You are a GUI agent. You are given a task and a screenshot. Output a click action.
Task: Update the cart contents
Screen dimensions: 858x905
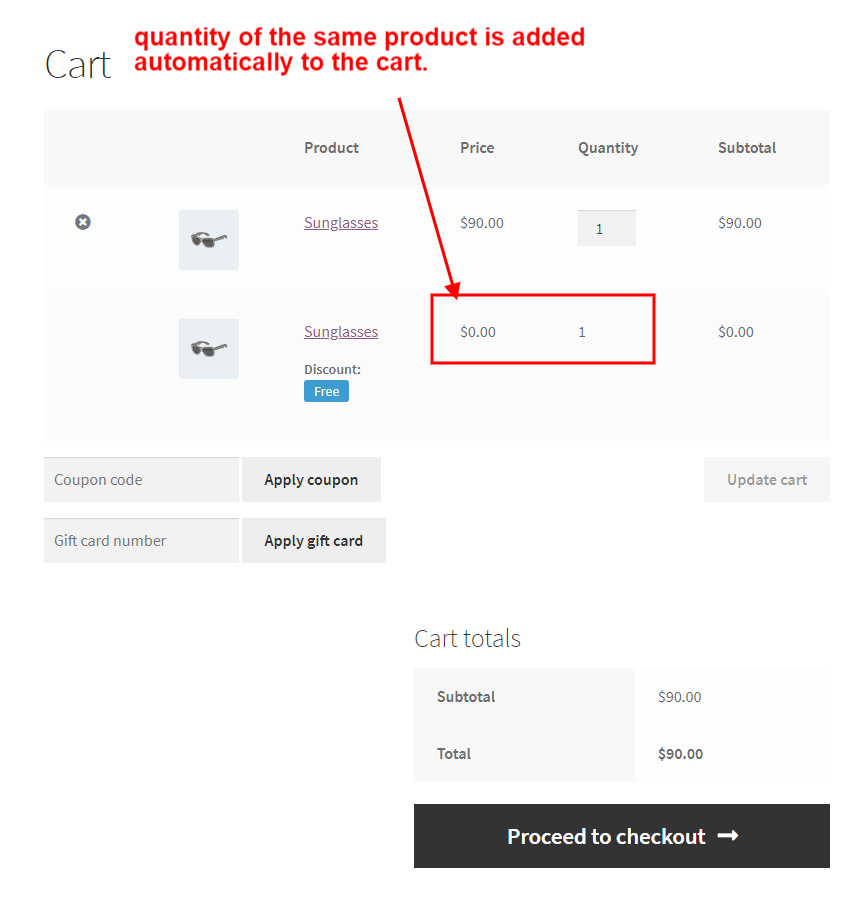click(x=766, y=480)
